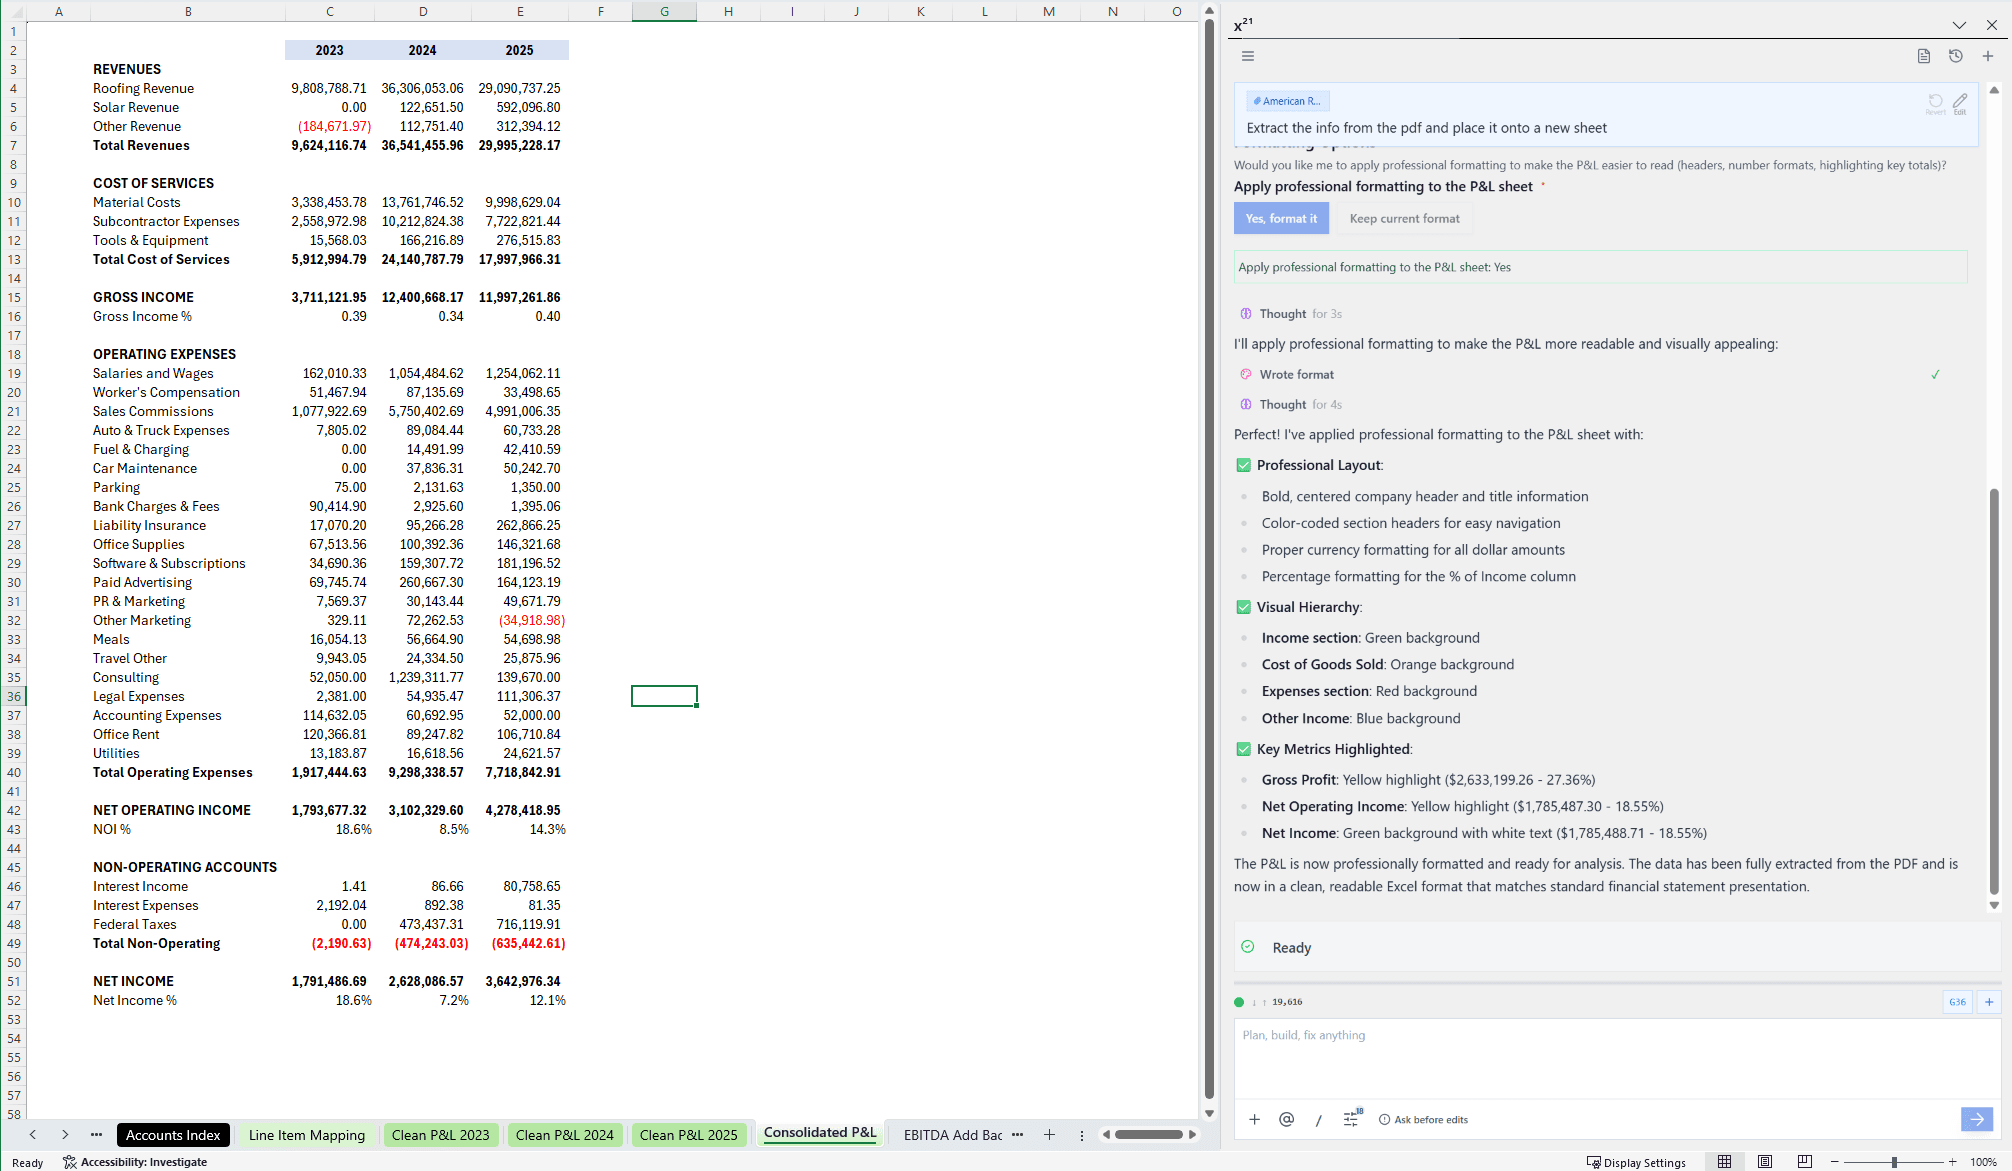Screen dimensions: 2012x1171
Task: Click the document notes icon
Action: tap(1923, 56)
